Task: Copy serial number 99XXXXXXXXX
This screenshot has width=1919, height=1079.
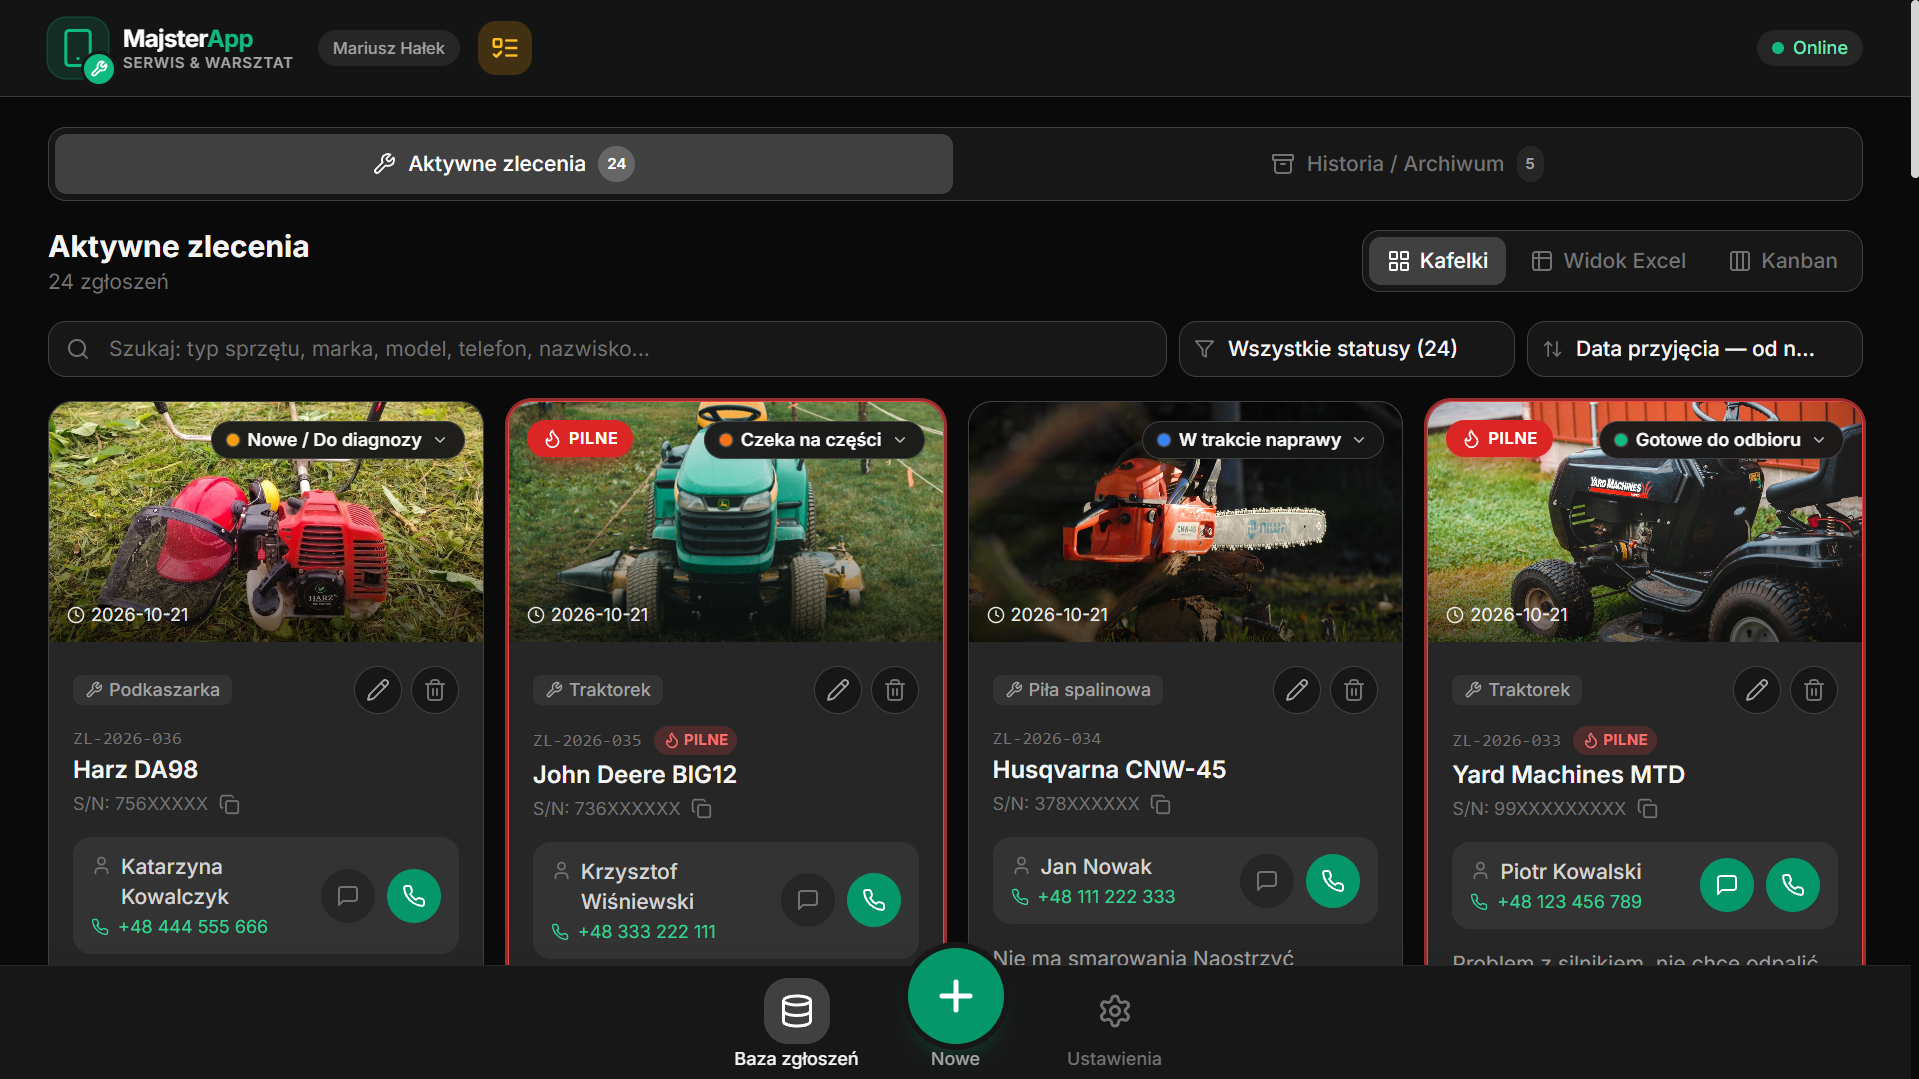Action: [x=1648, y=809]
